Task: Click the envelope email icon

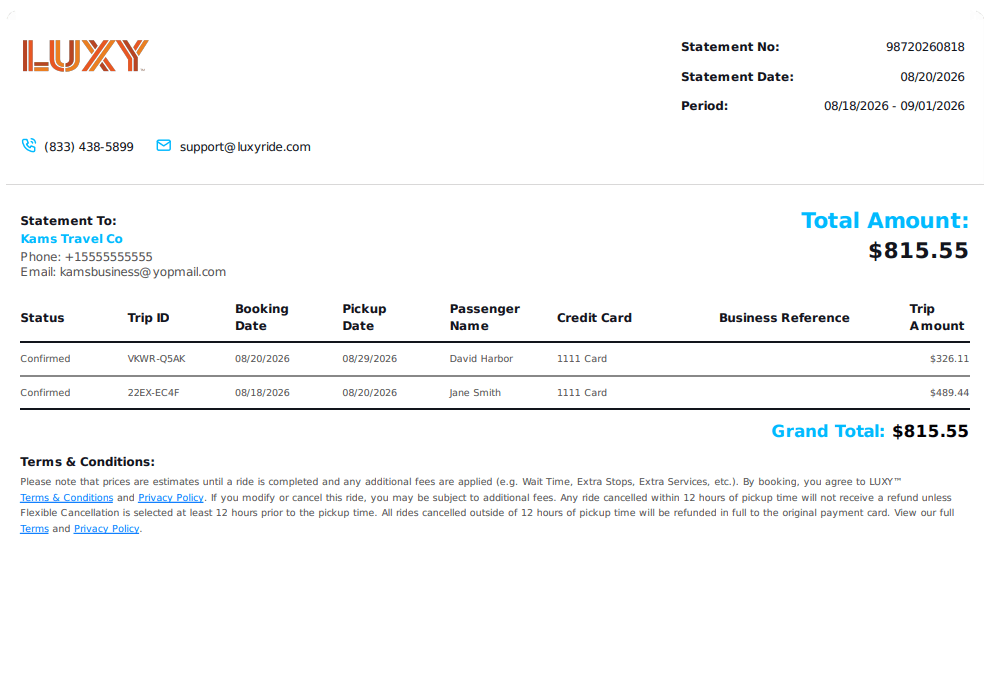Action: click(x=163, y=146)
